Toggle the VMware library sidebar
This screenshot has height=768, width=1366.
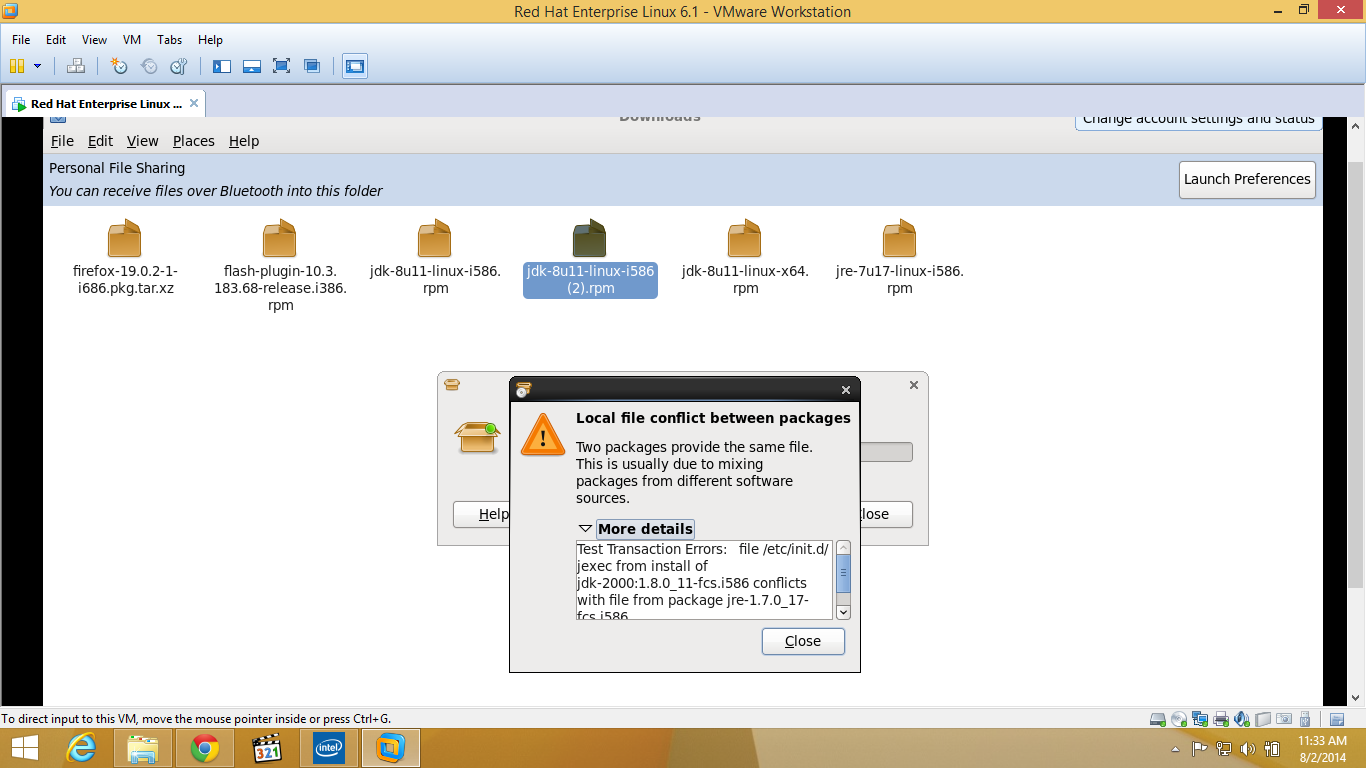pos(222,66)
